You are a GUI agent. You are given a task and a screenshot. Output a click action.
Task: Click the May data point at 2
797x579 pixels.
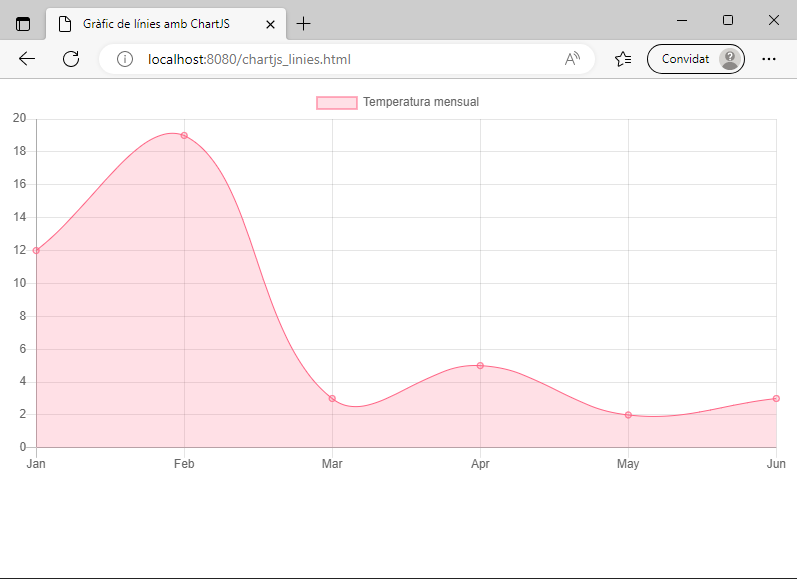(x=628, y=414)
